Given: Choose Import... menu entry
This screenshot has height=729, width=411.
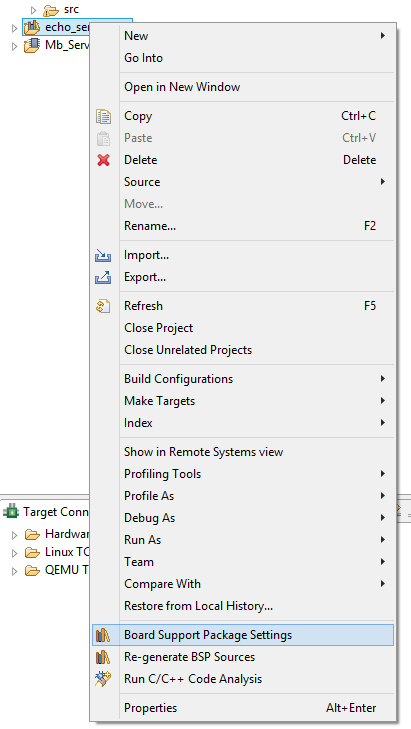Looking at the screenshot, I should pos(243,255).
